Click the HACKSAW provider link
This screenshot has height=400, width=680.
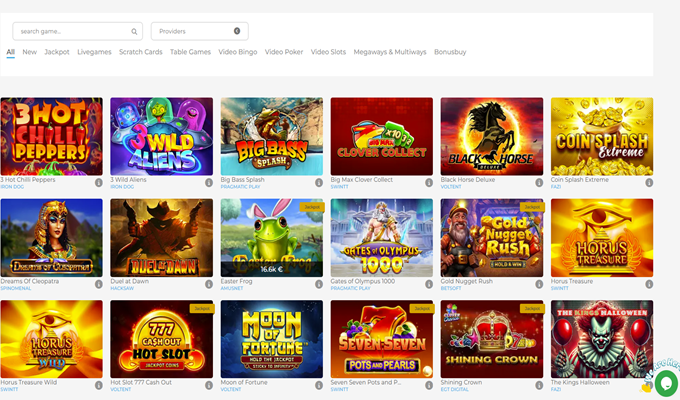(123, 287)
